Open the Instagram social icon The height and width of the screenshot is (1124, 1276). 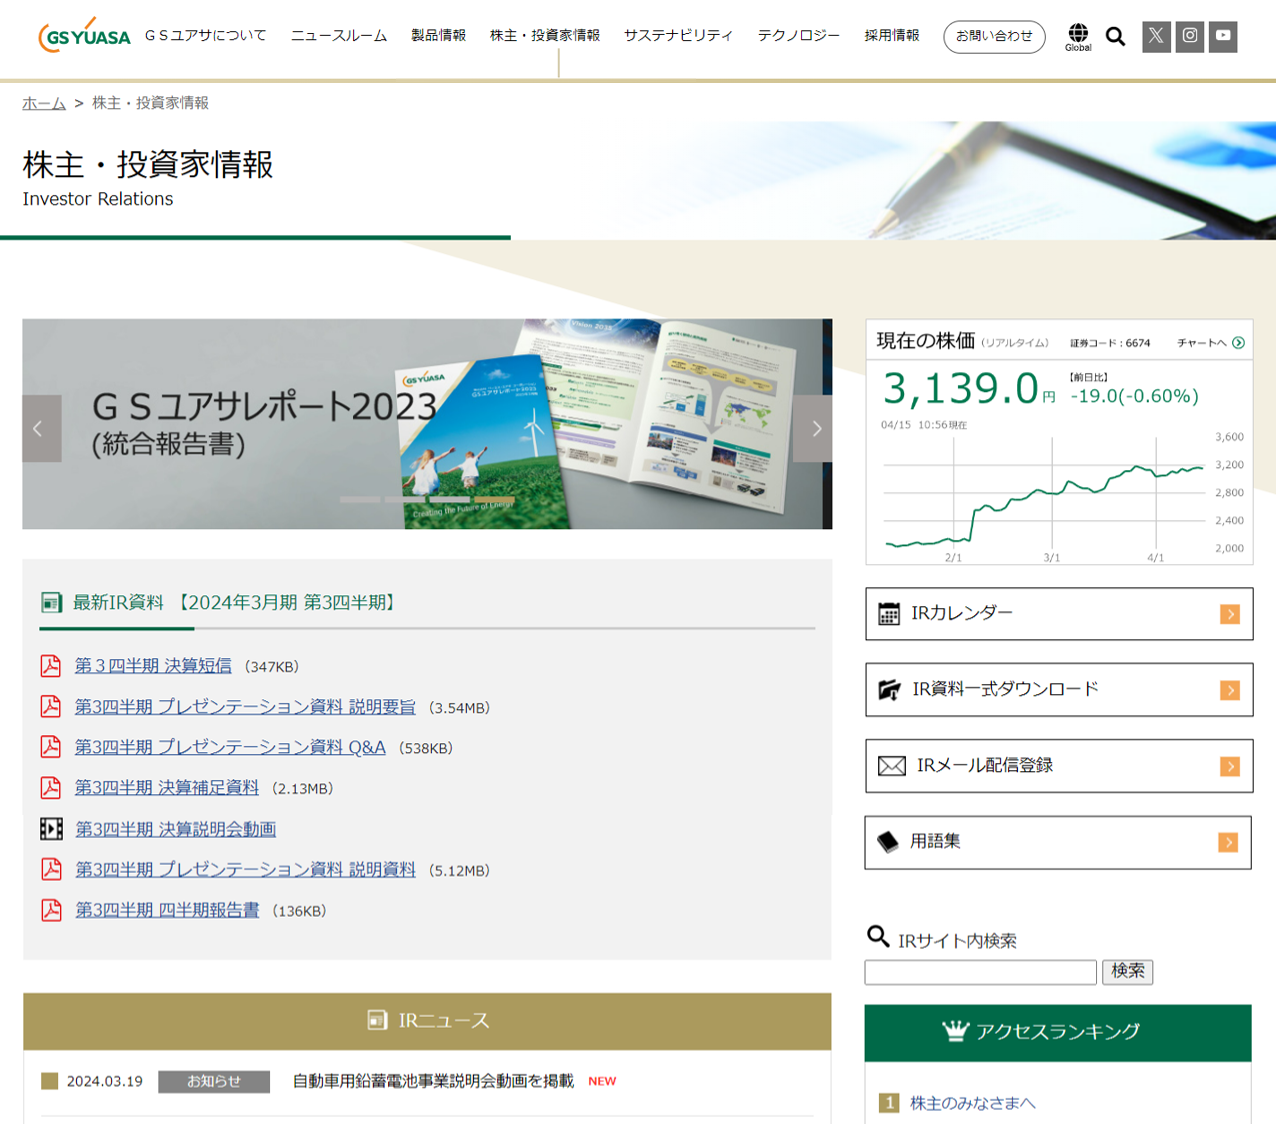[x=1189, y=36]
